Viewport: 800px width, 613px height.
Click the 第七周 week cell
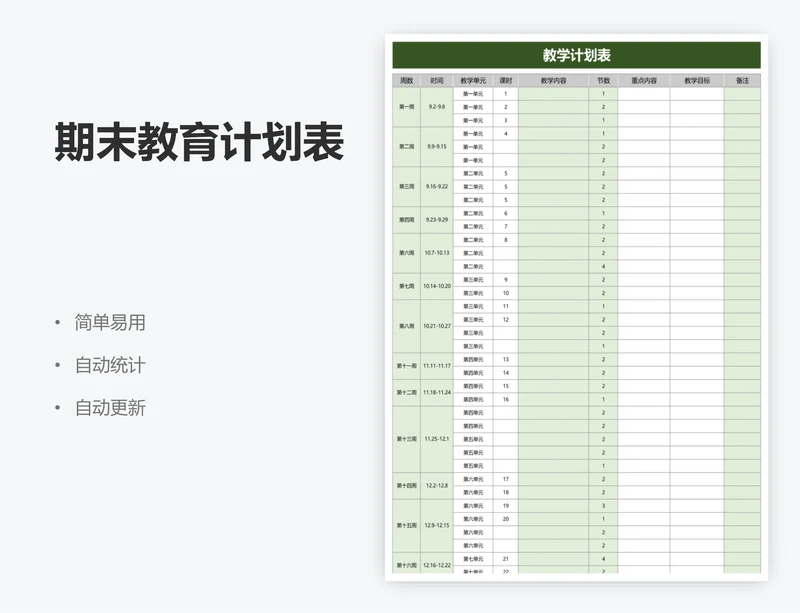(407, 286)
